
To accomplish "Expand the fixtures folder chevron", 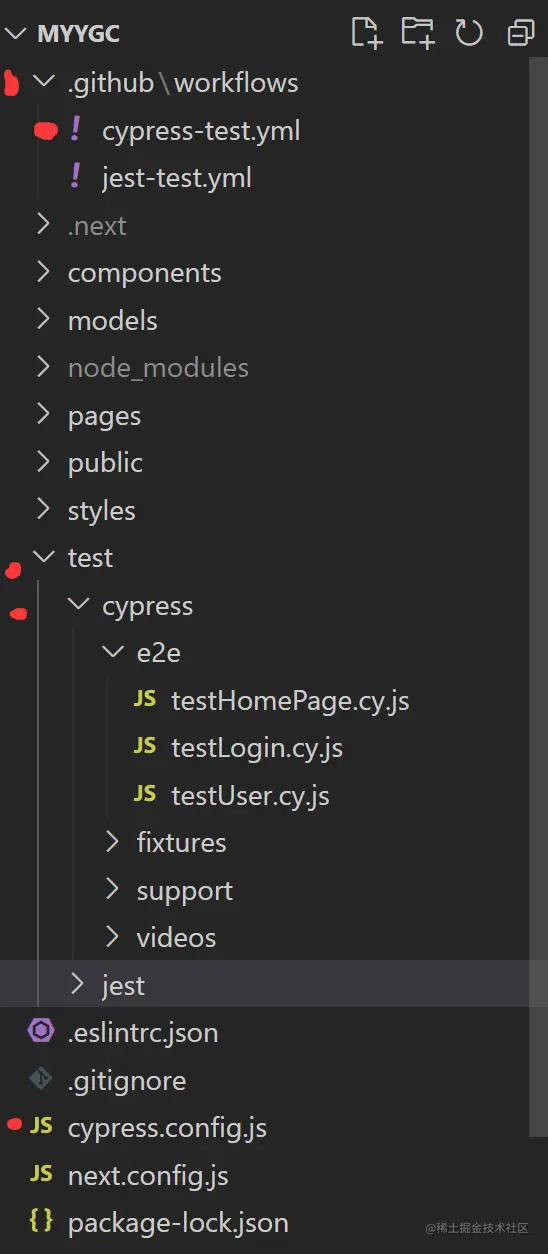I will (112, 841).
